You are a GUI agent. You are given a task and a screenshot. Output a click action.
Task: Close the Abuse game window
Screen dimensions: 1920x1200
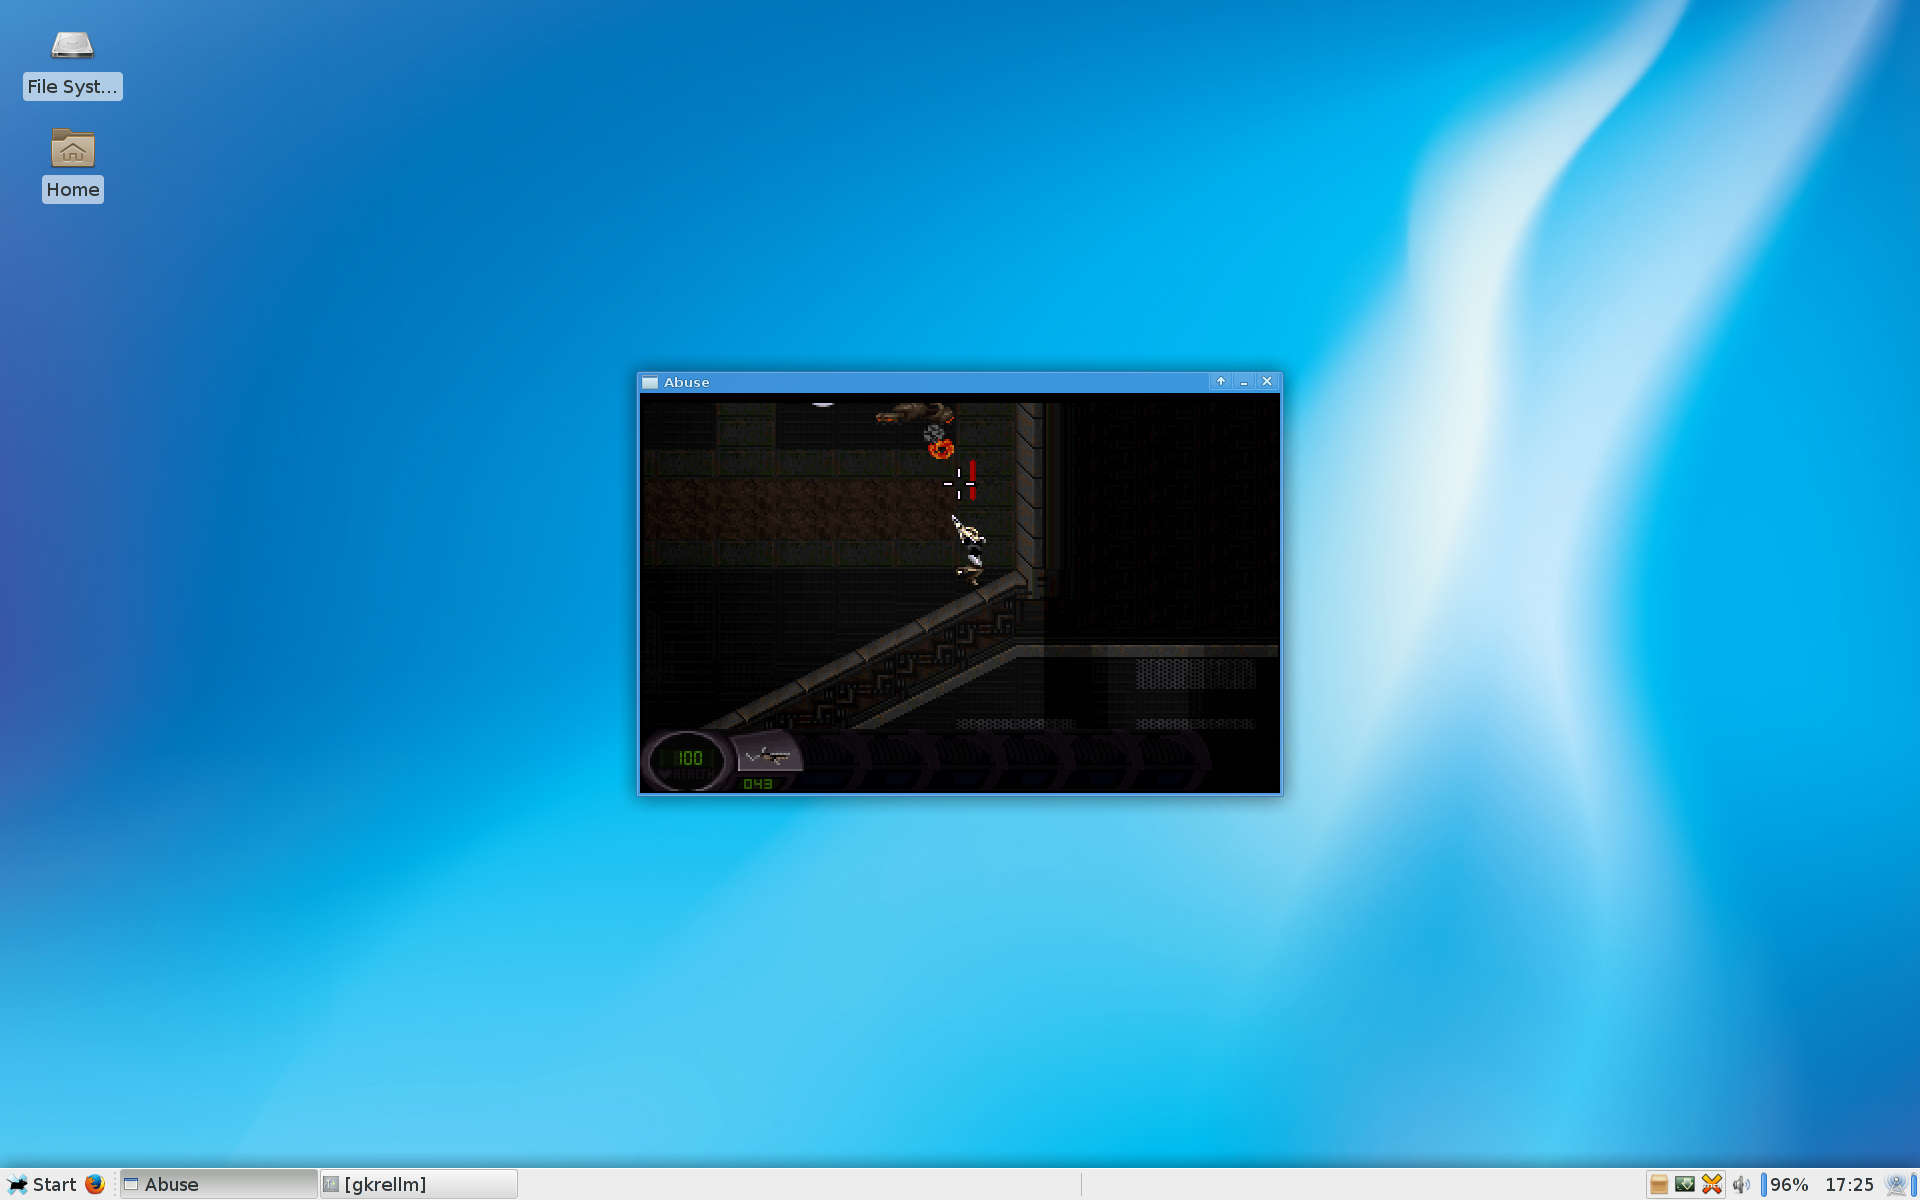[x=1267, y=382]
